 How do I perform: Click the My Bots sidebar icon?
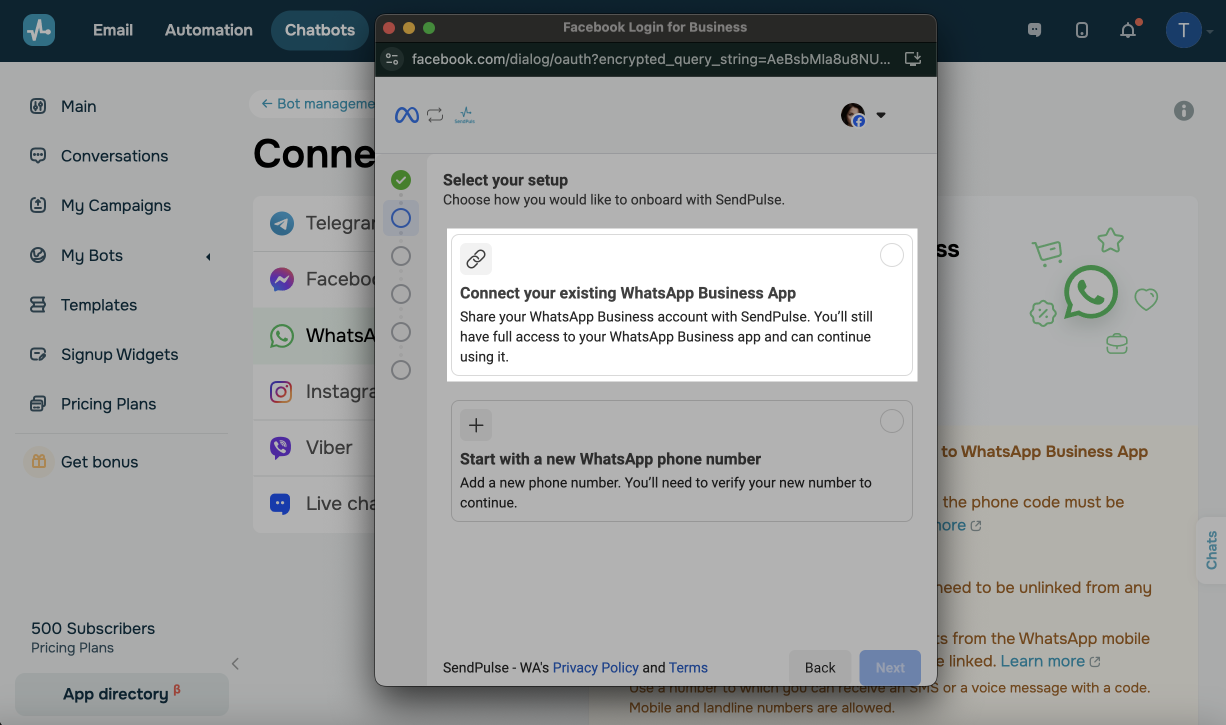tap(38, 255)
